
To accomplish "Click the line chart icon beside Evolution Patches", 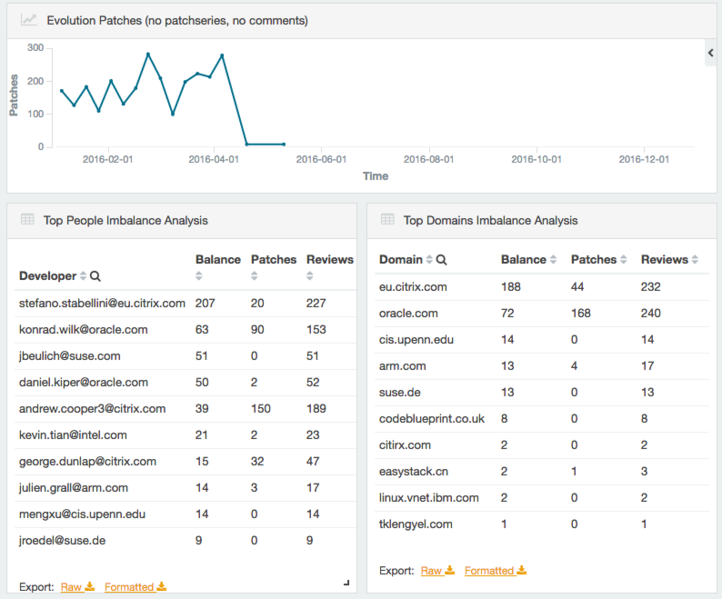I will [29, 20].
